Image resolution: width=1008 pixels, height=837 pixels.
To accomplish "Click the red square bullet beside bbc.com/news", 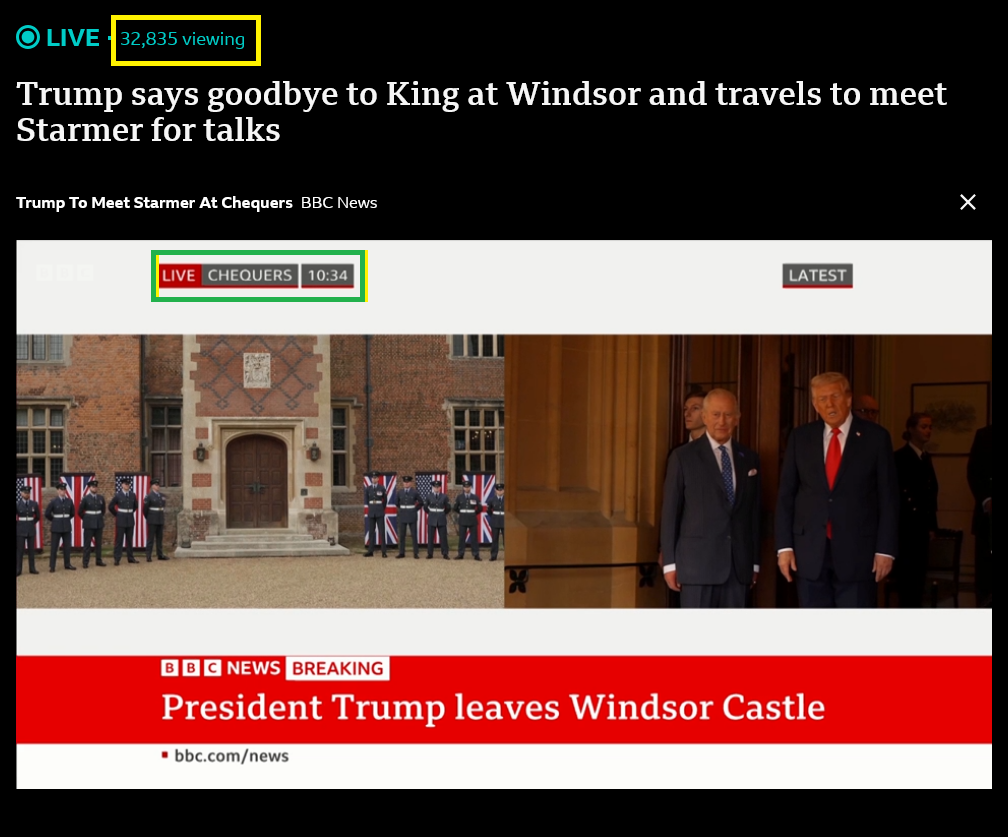I will click(x=165, y=755).
